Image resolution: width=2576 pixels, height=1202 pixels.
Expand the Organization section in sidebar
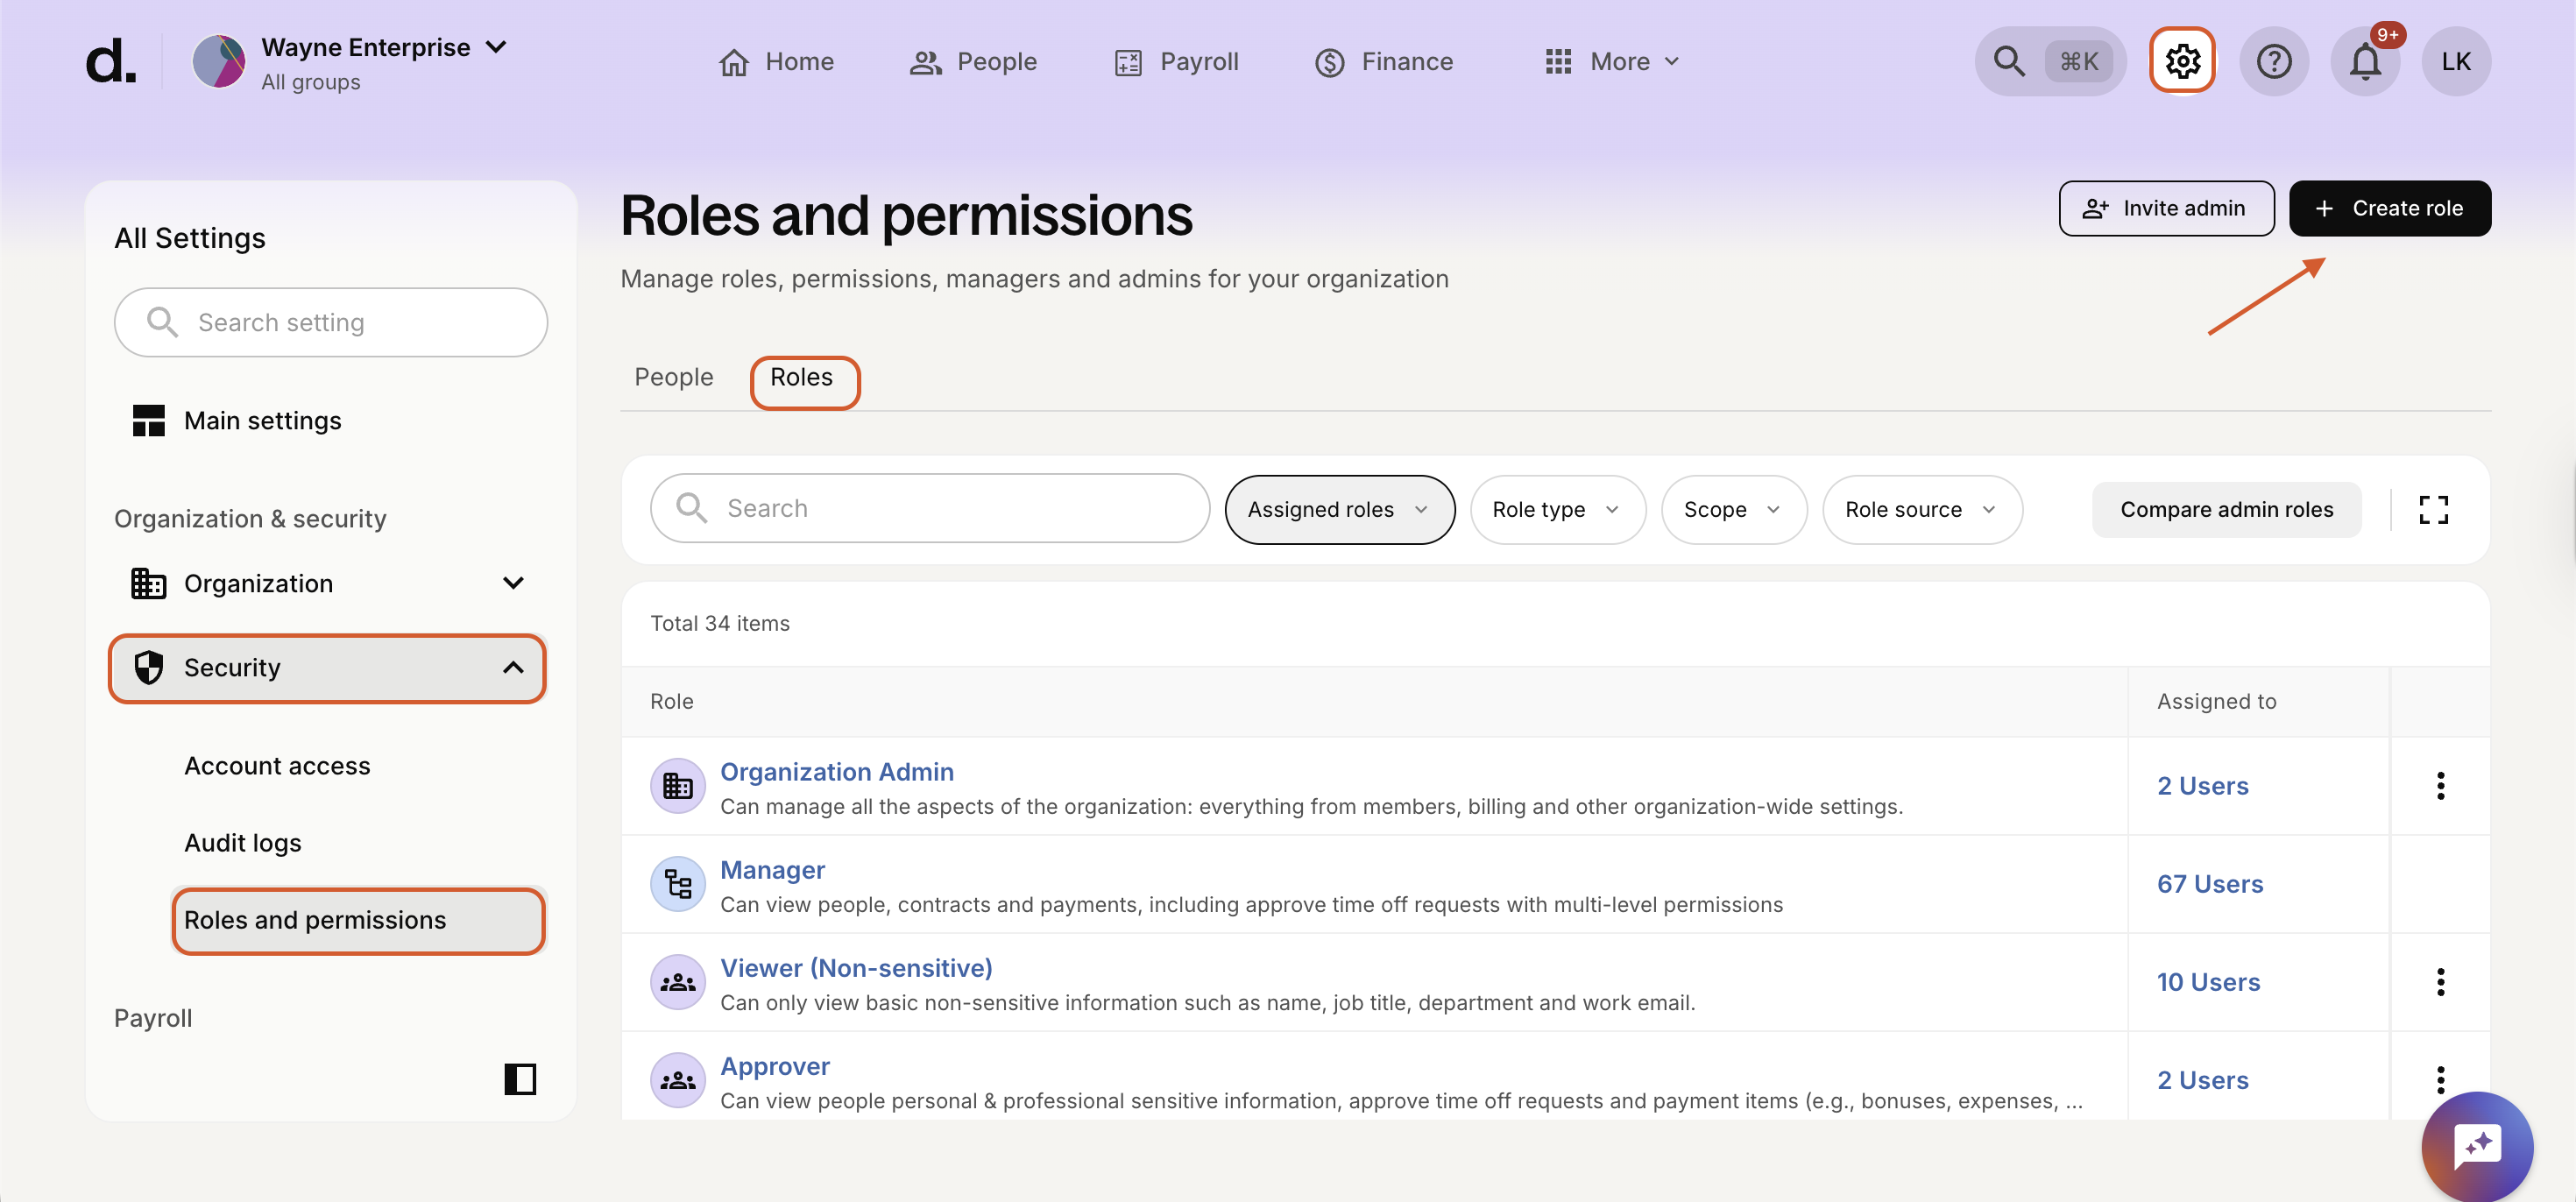pos(513,583)
